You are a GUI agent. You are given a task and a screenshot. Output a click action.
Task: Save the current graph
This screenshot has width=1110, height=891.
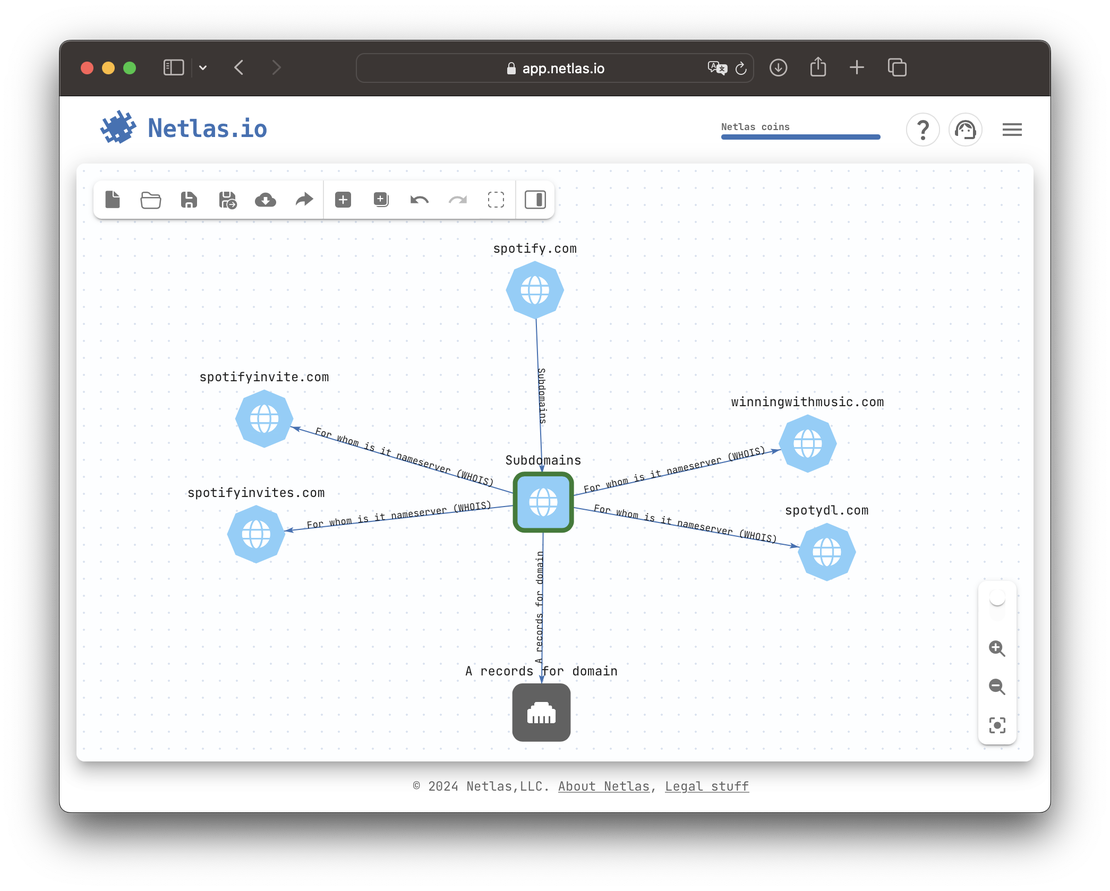point(189,200)
